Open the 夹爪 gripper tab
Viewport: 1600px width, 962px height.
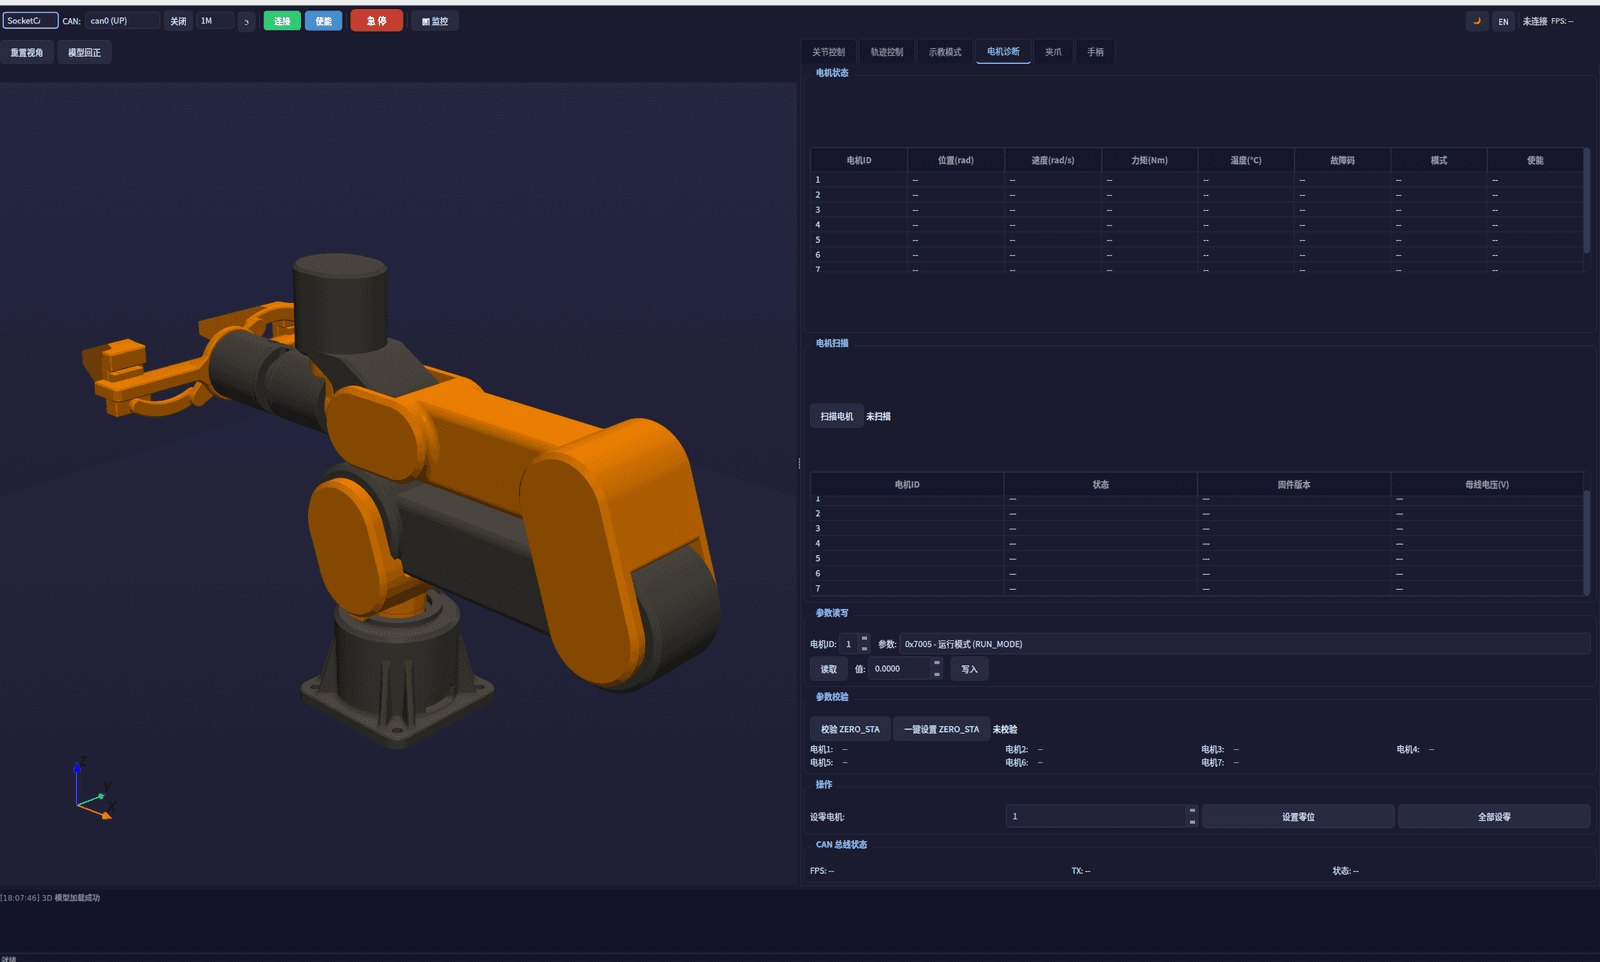click(1054, 52)
